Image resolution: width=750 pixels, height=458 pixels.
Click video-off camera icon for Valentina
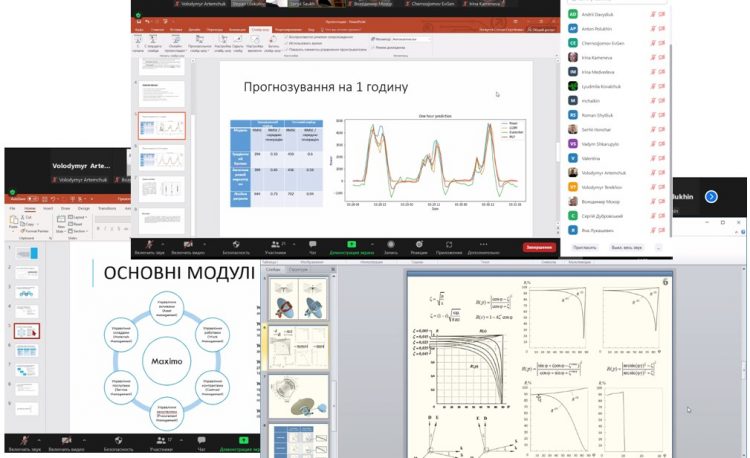[662, 158]
